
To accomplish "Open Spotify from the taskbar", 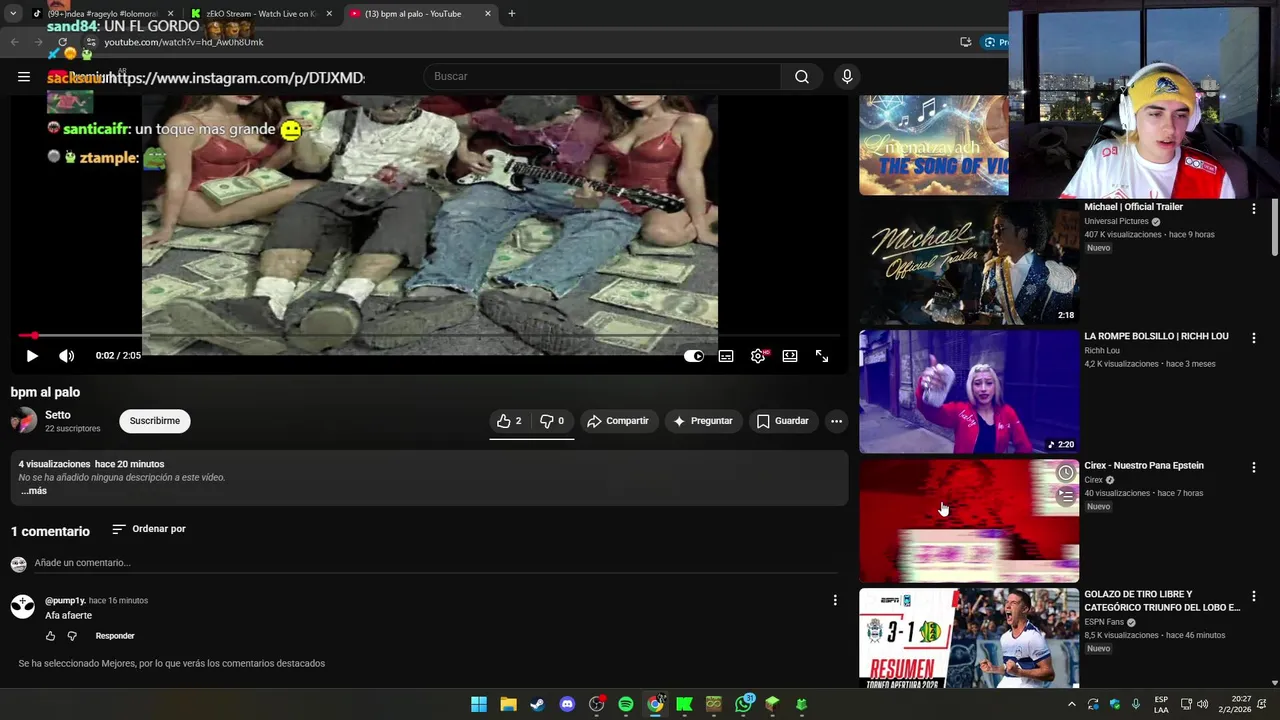I will point(626,704).
